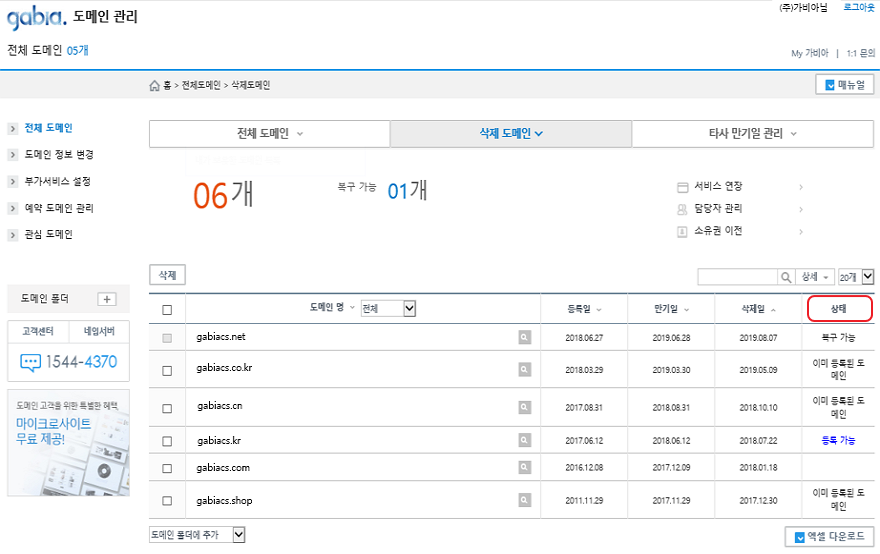
Task: Click magnifier icon next to gabiacs.net
Action: (x=525, y=337)
